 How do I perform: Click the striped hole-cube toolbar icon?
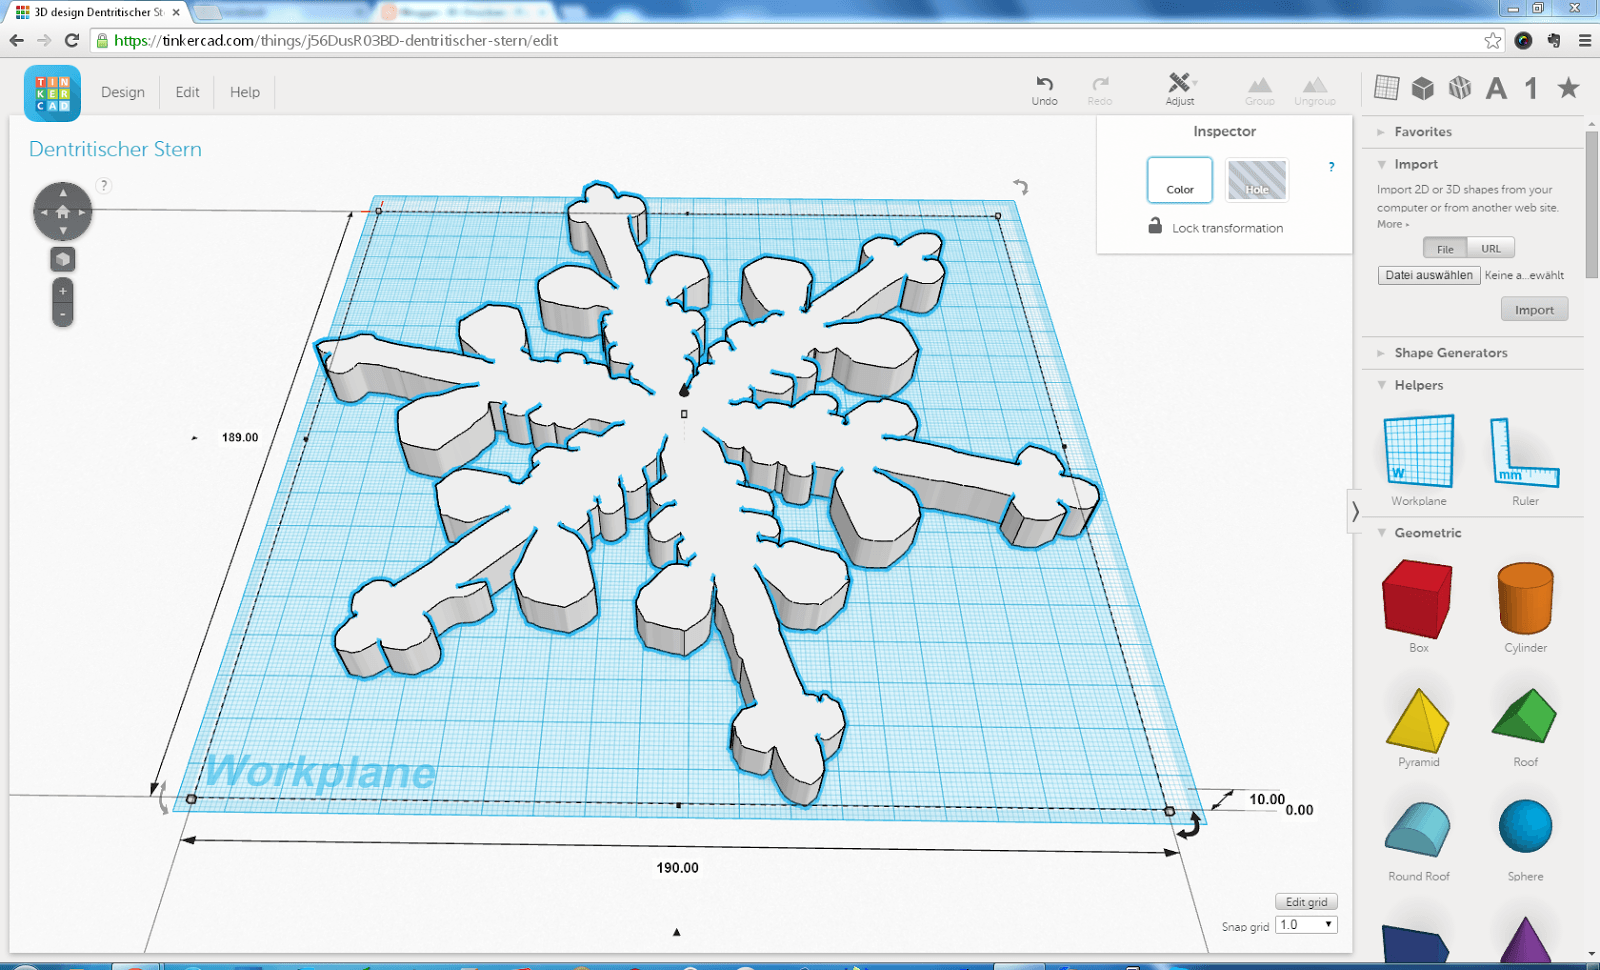[1460, 88]
